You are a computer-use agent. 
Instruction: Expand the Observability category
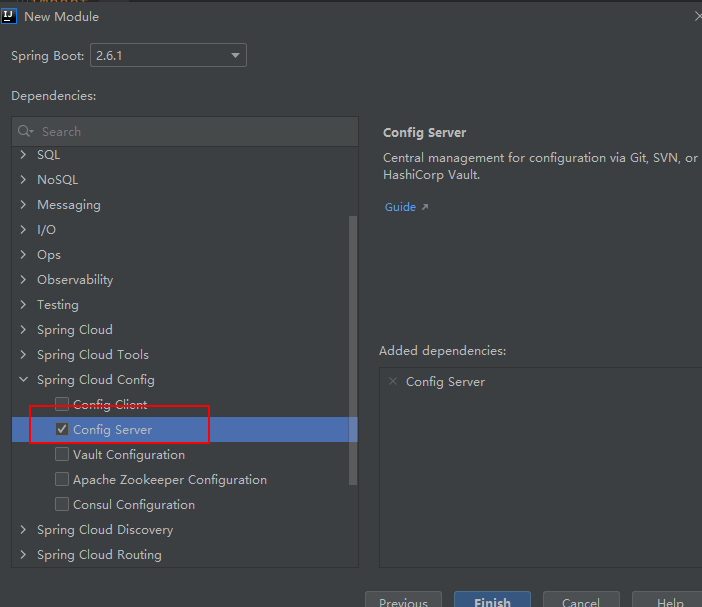[x=23, y=280]
